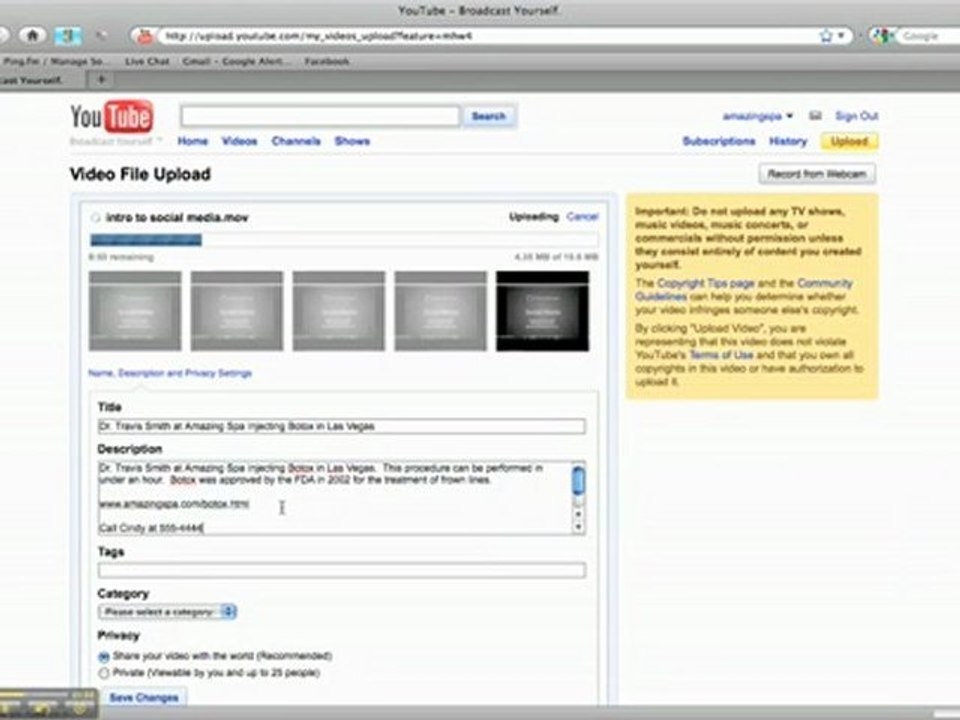Select the second video thumbnail

(x=237, y=311)
